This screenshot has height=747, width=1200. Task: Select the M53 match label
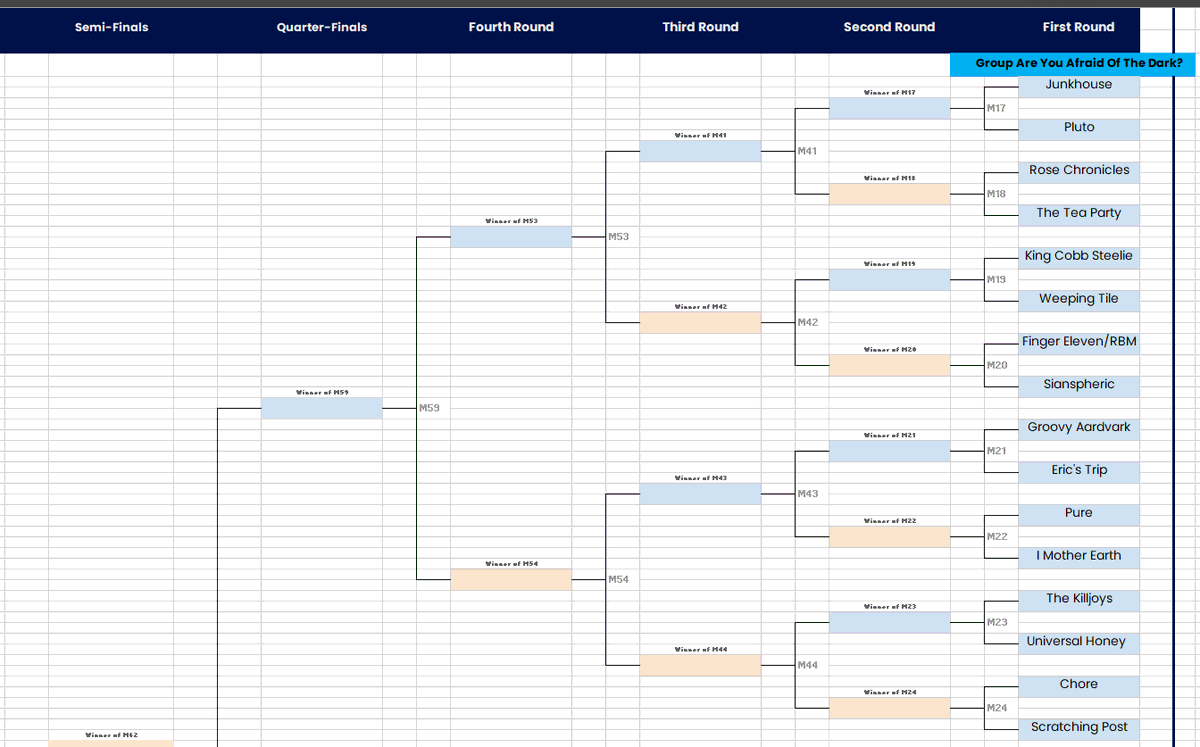pos(619,237)
